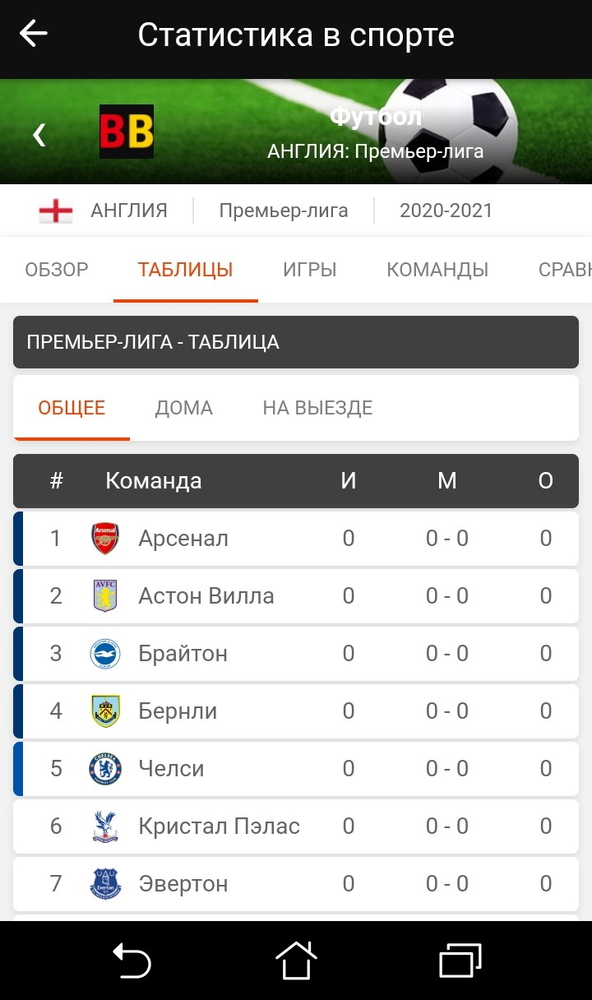This screenshot has height=1000, width=592.
Task: Switch to the ДОМА standings view
Action: tap(184, 408)
